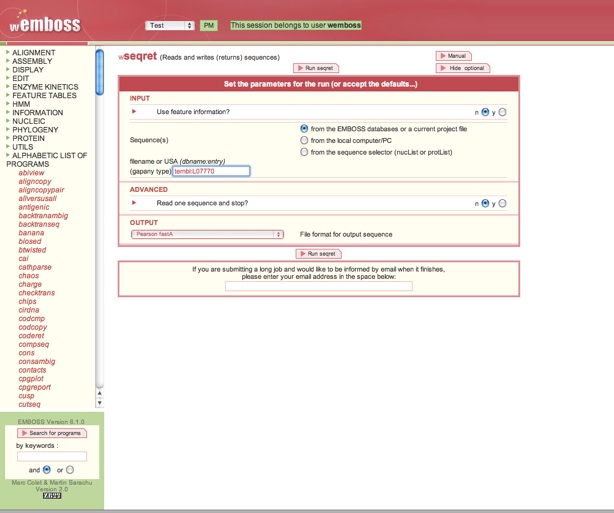Focus the email address input field
614x513 pixels.
[x=319, y=286]
